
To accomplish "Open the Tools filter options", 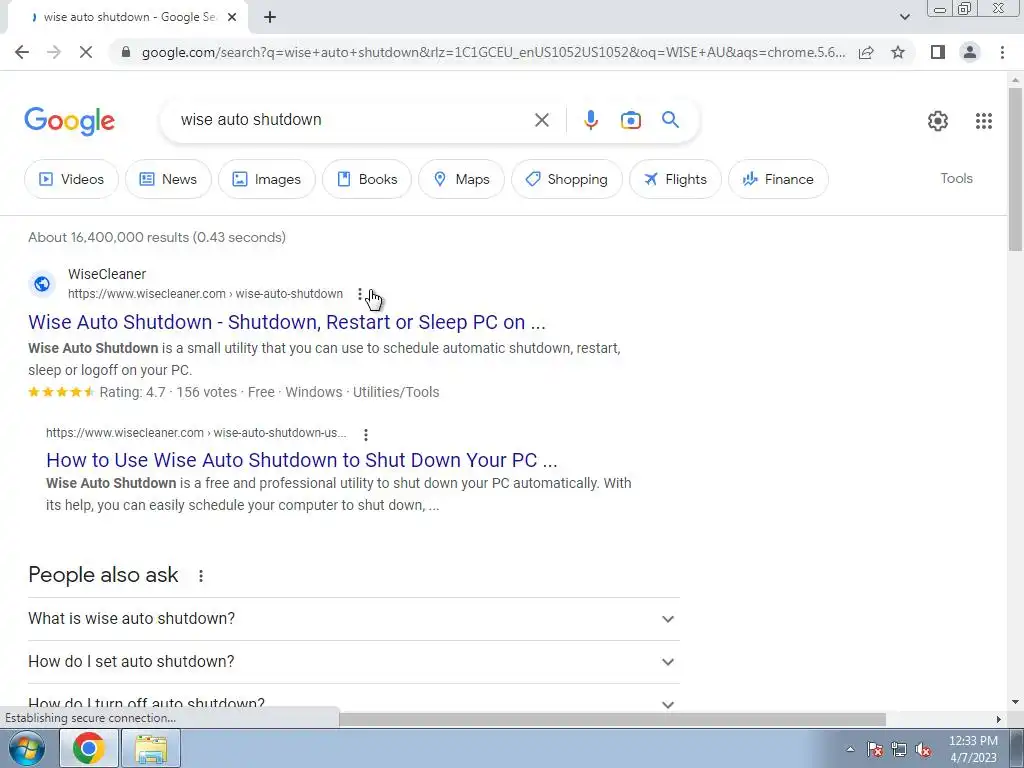I will point(956,178).
